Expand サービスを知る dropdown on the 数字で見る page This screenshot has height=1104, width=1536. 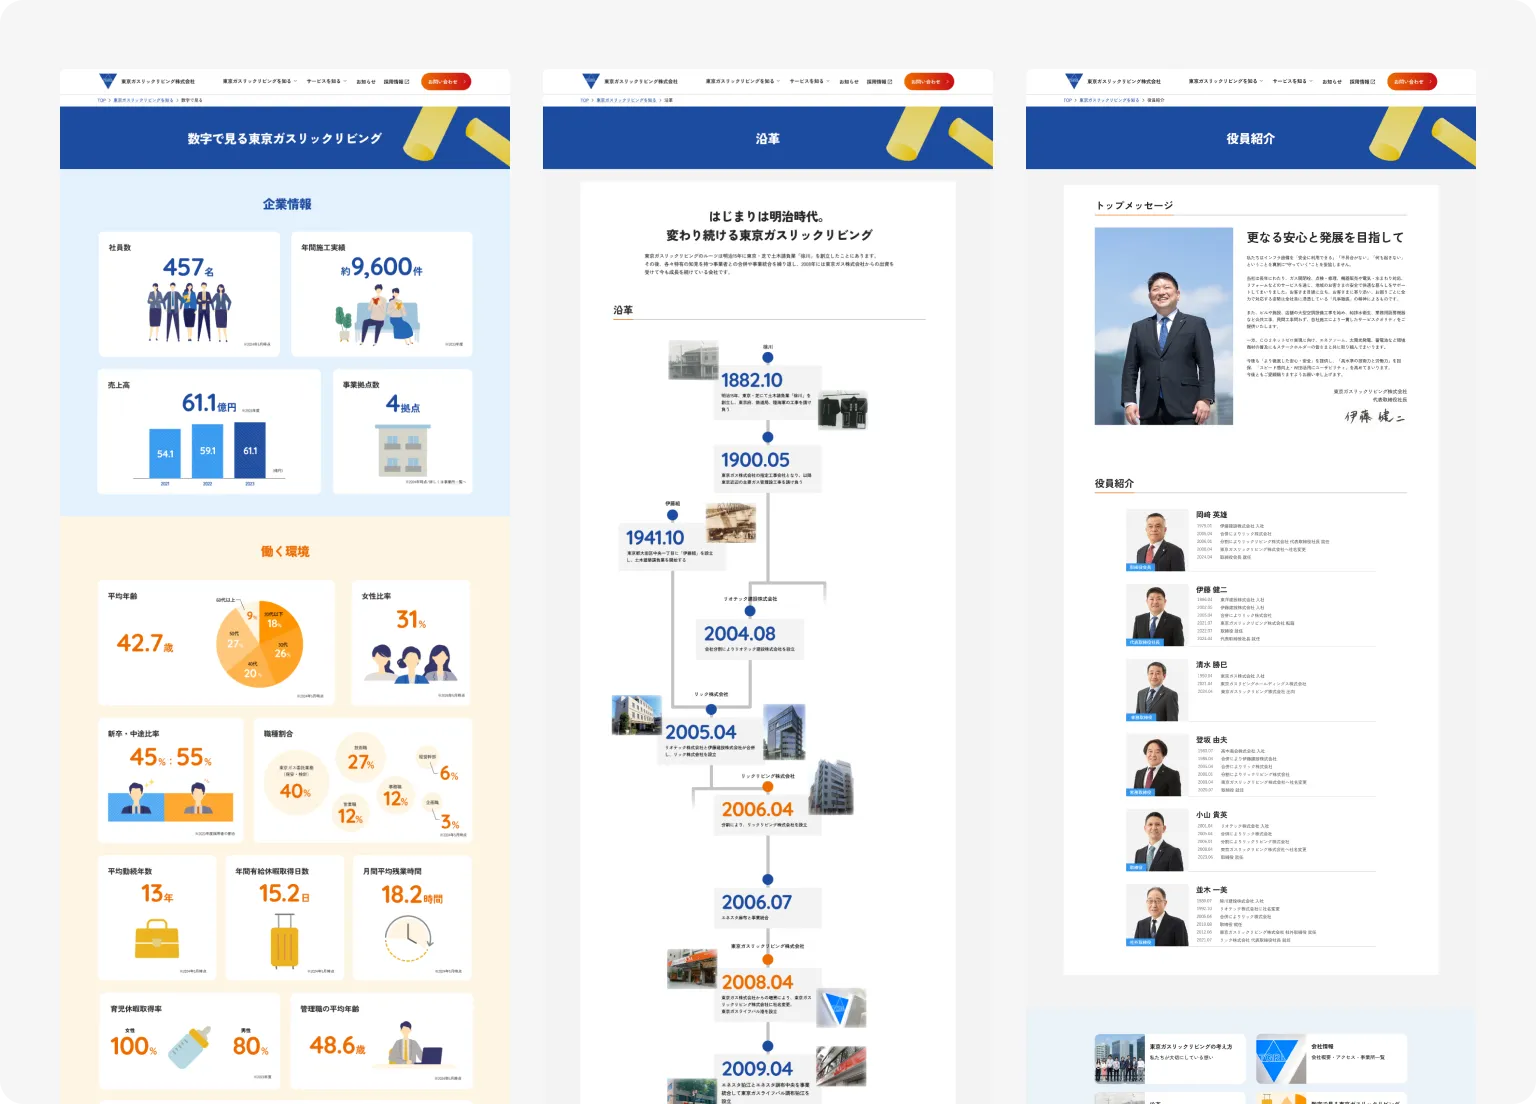325,81
